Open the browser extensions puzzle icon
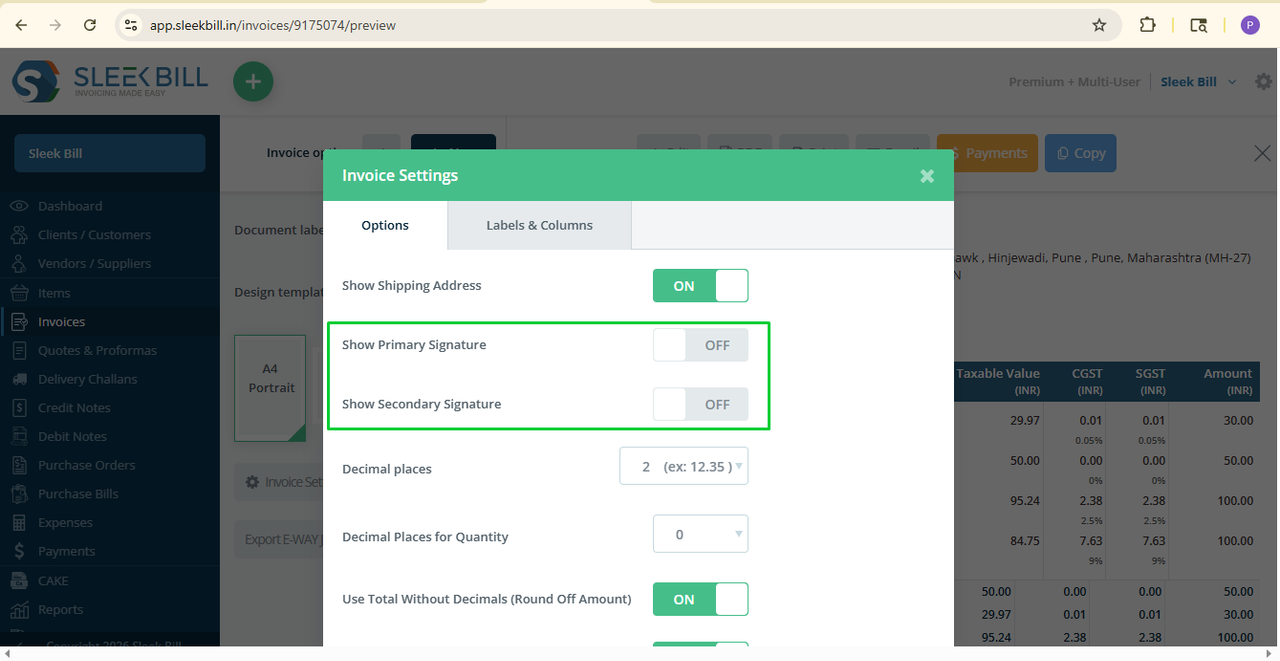 [1148, 25]
